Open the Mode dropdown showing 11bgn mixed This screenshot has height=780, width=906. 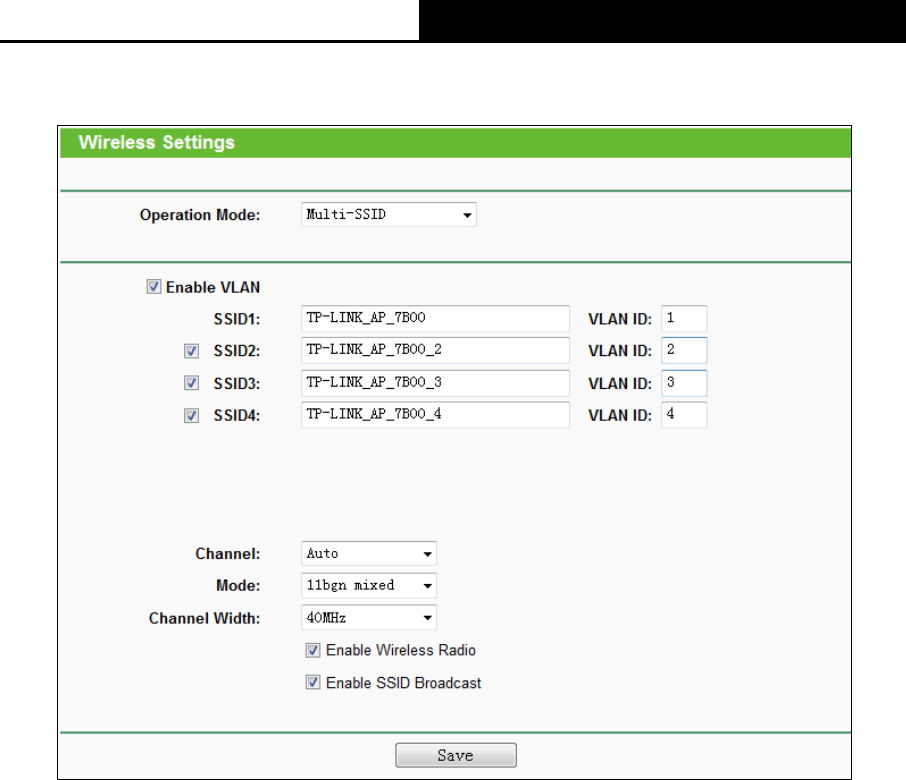click(369, 585)
